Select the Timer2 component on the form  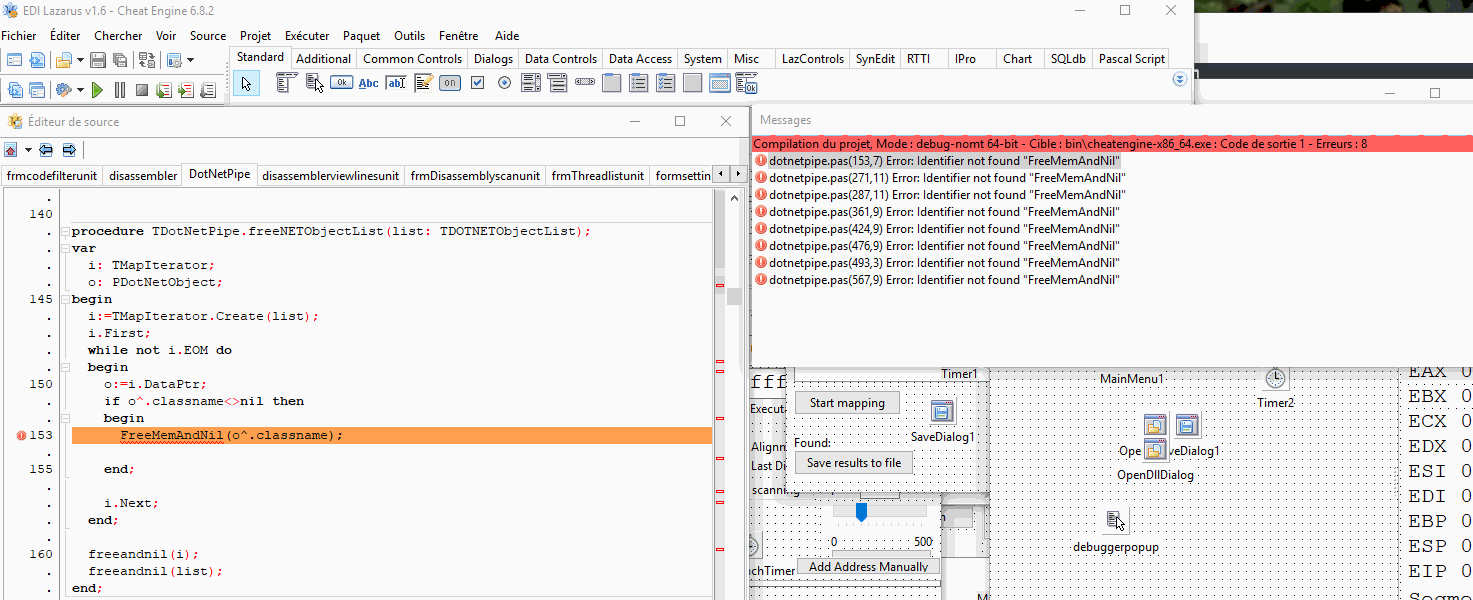(1275, 378)
